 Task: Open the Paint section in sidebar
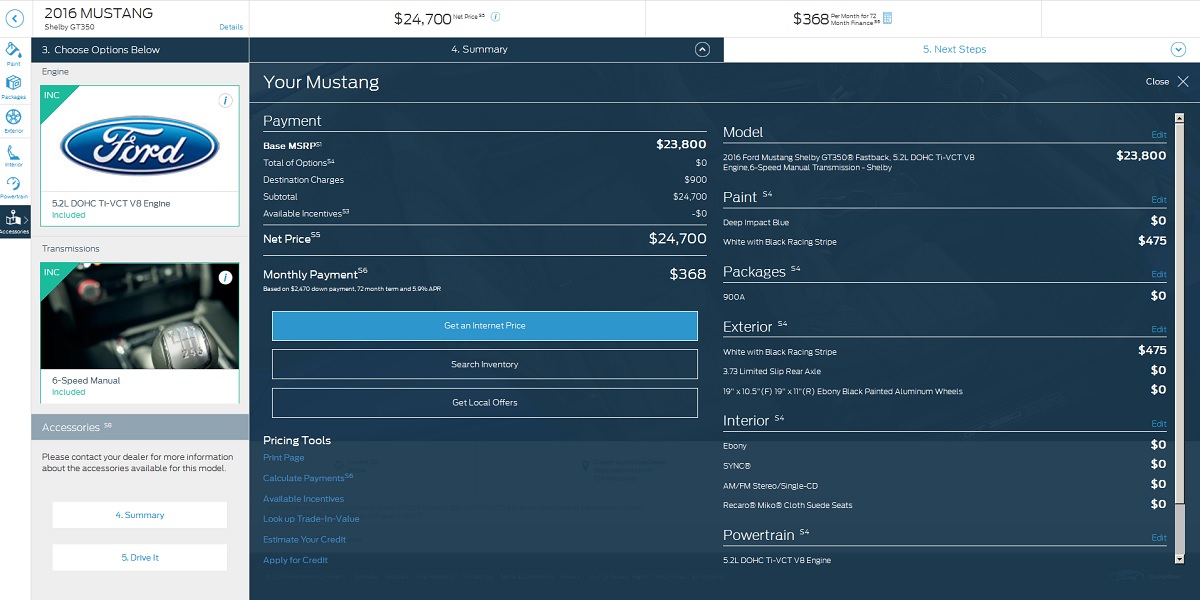tap(14, 52)
